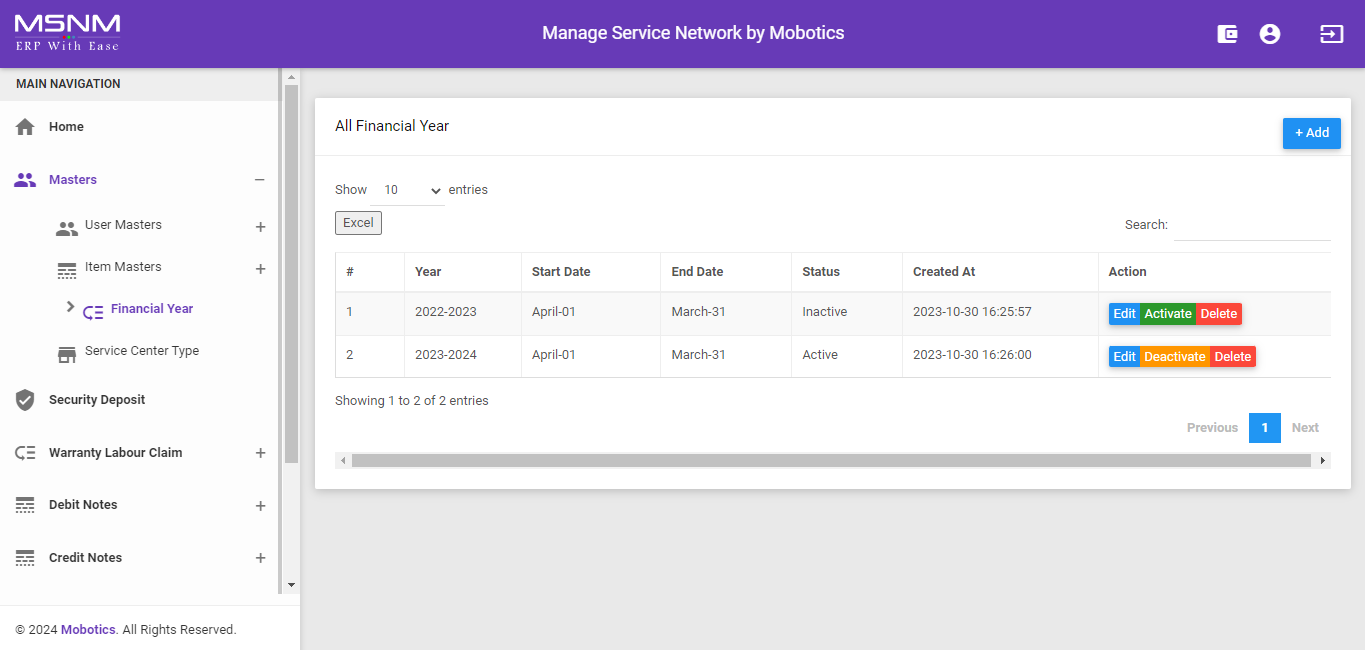
Task: Click the + Add button
Action: [1311, 133]
